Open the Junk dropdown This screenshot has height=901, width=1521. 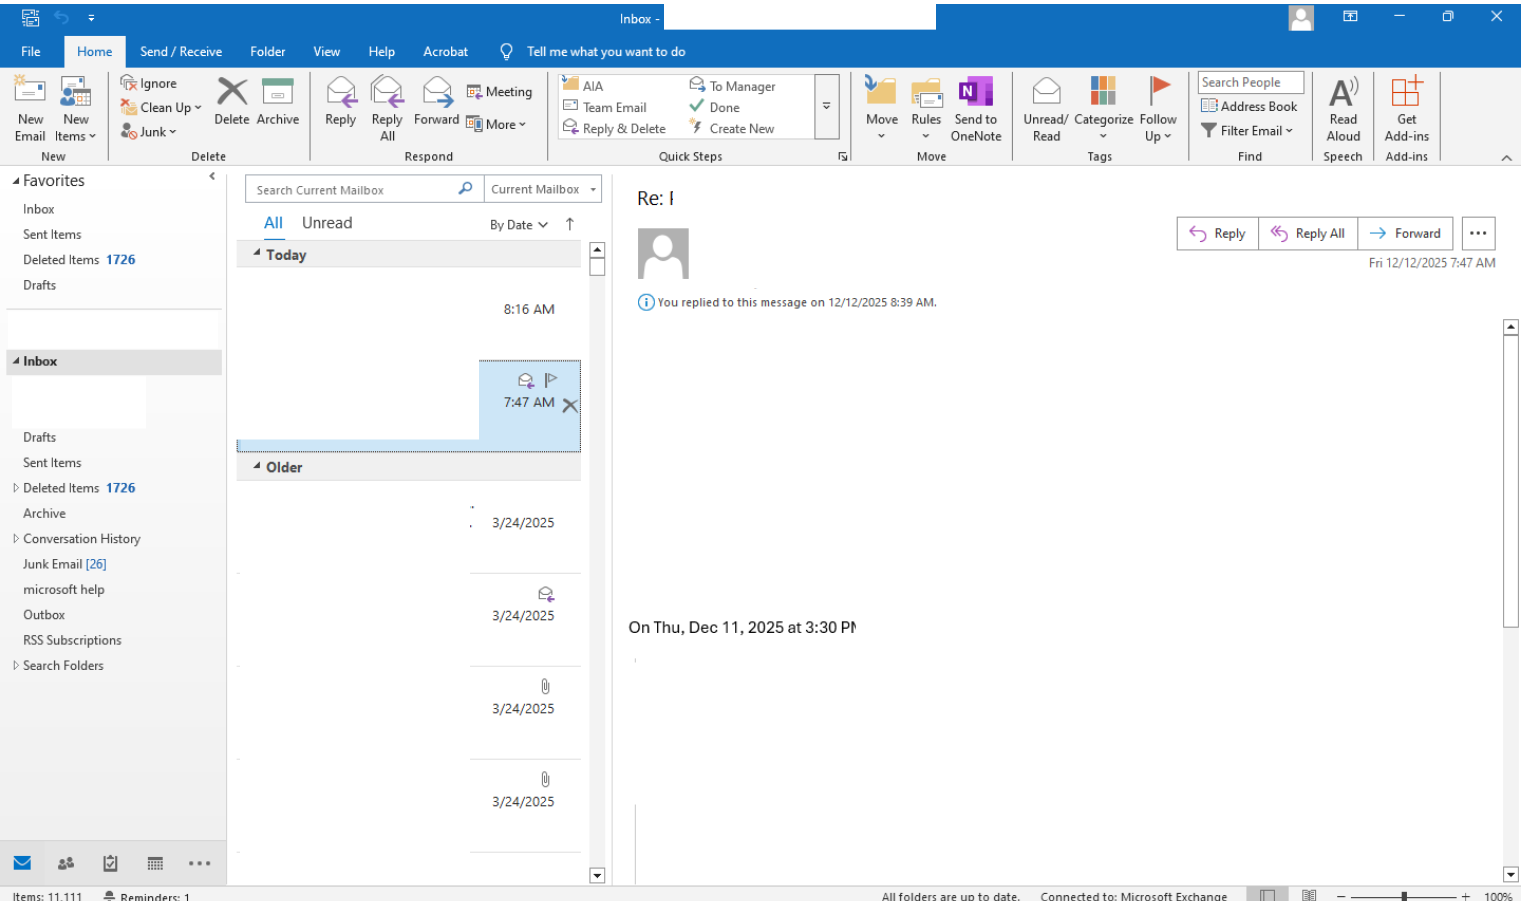click(x=149, y=131)
